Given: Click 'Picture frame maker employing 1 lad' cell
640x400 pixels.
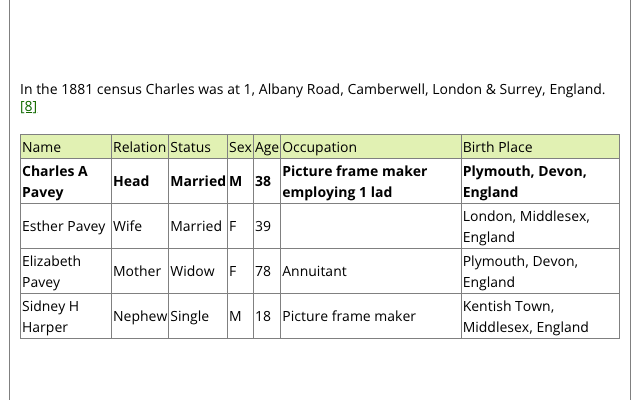Looking at the screenshot, I should pos(371,181).
